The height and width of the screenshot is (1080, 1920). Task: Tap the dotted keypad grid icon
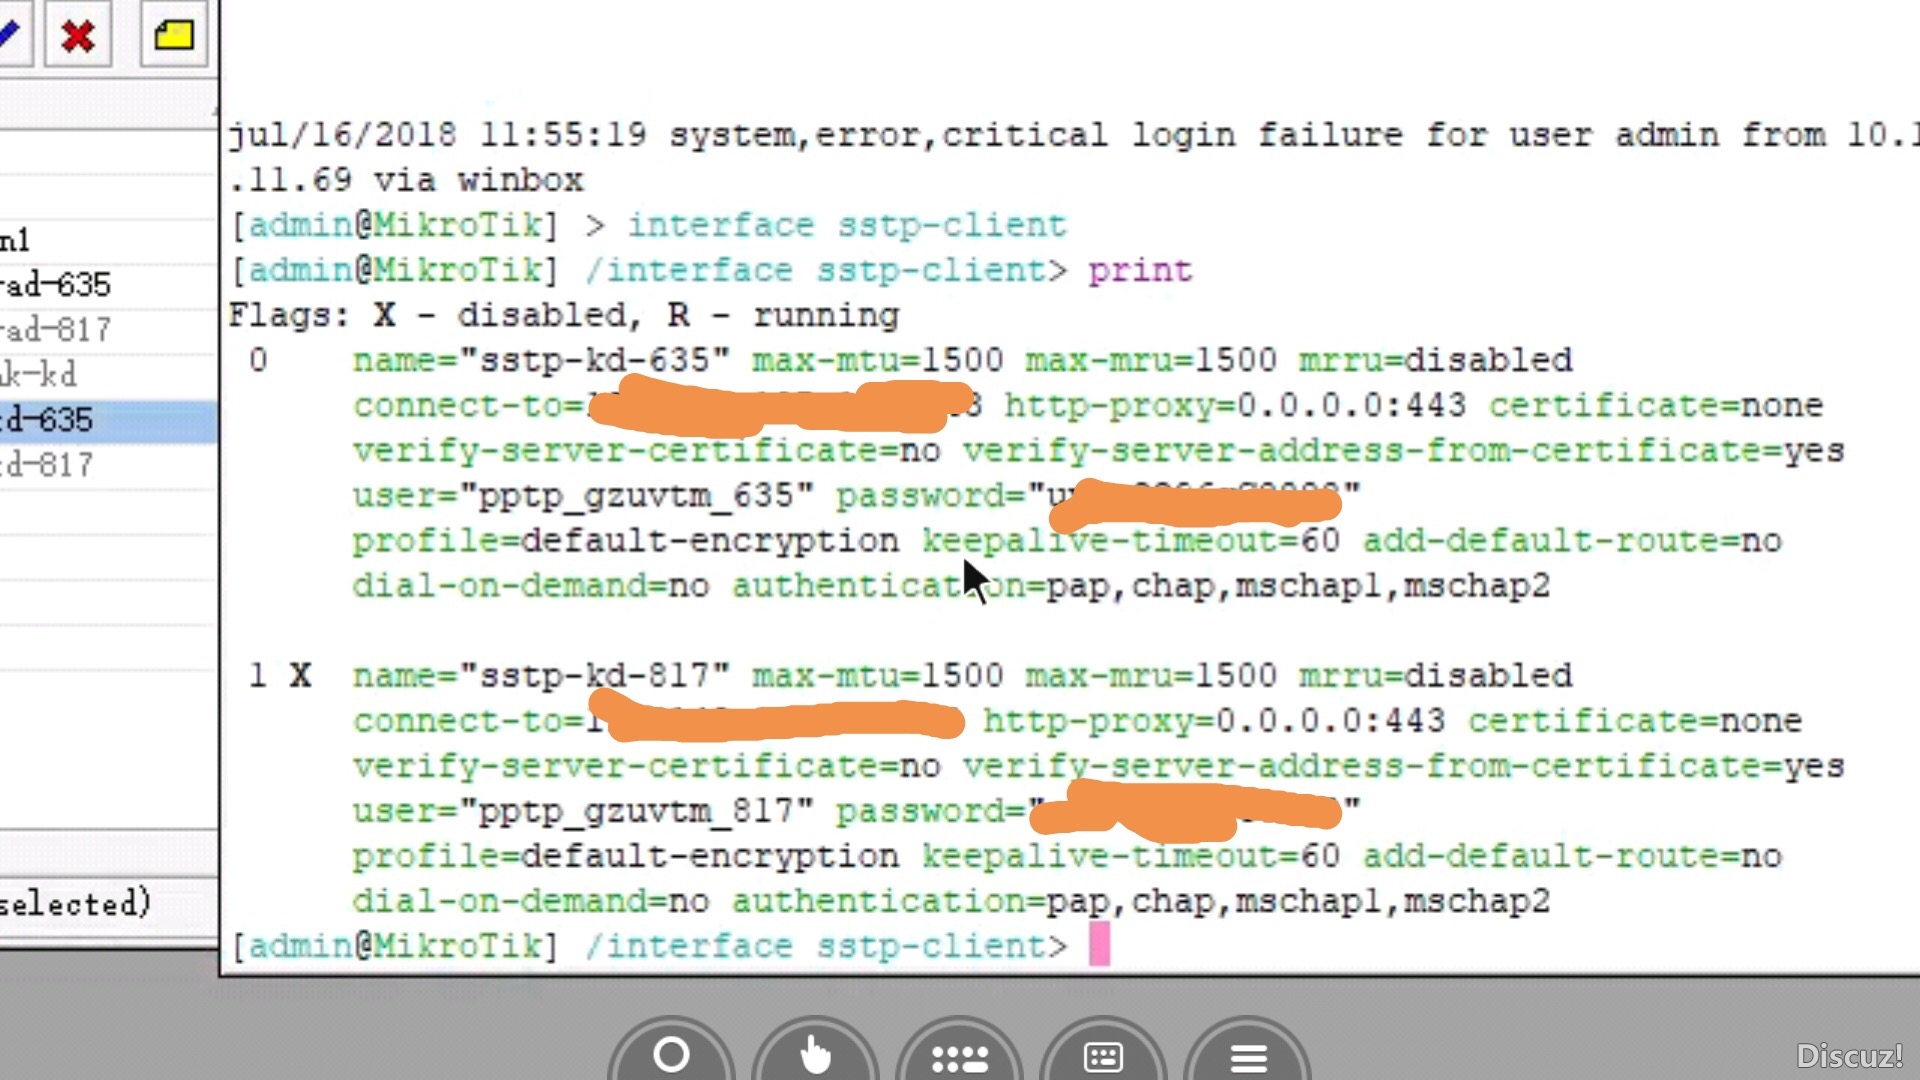pos(959,1056)
